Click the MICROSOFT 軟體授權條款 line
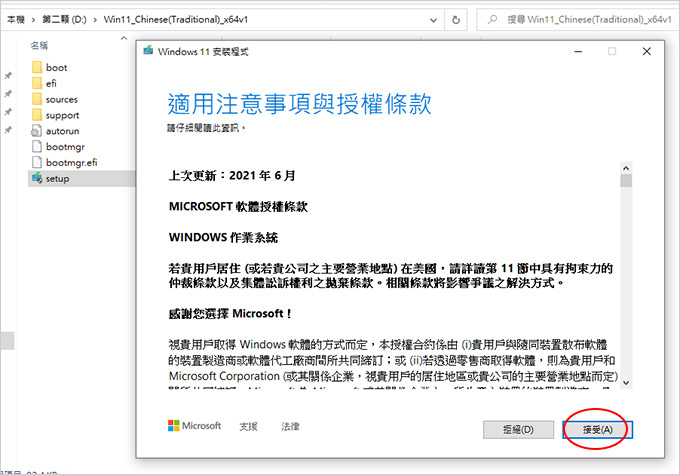Screen dimensions: 680x475 pyautogui.click(x=238, y=206)
